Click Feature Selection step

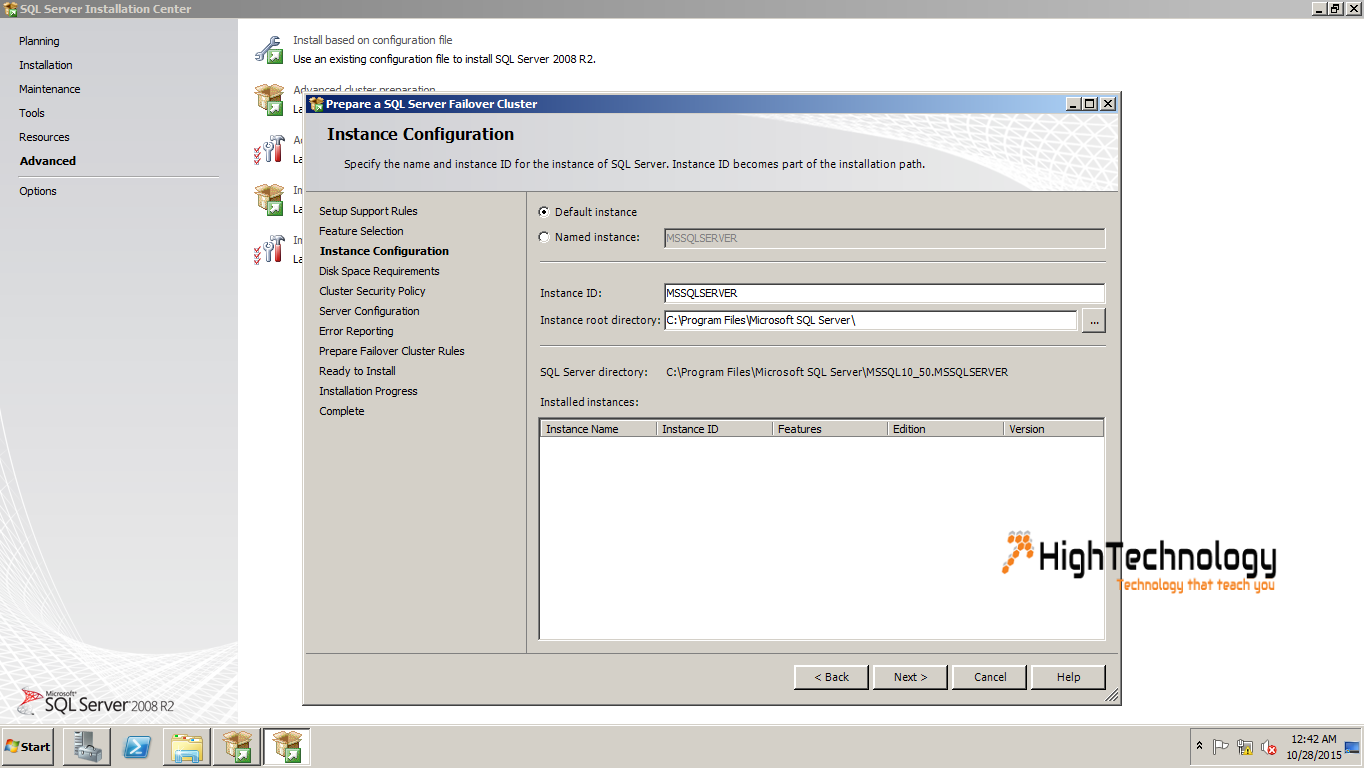(361, 231)
